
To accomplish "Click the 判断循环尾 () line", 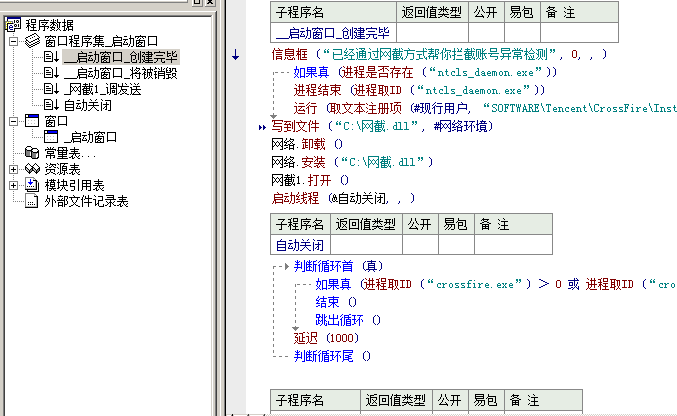I will 332,356.
